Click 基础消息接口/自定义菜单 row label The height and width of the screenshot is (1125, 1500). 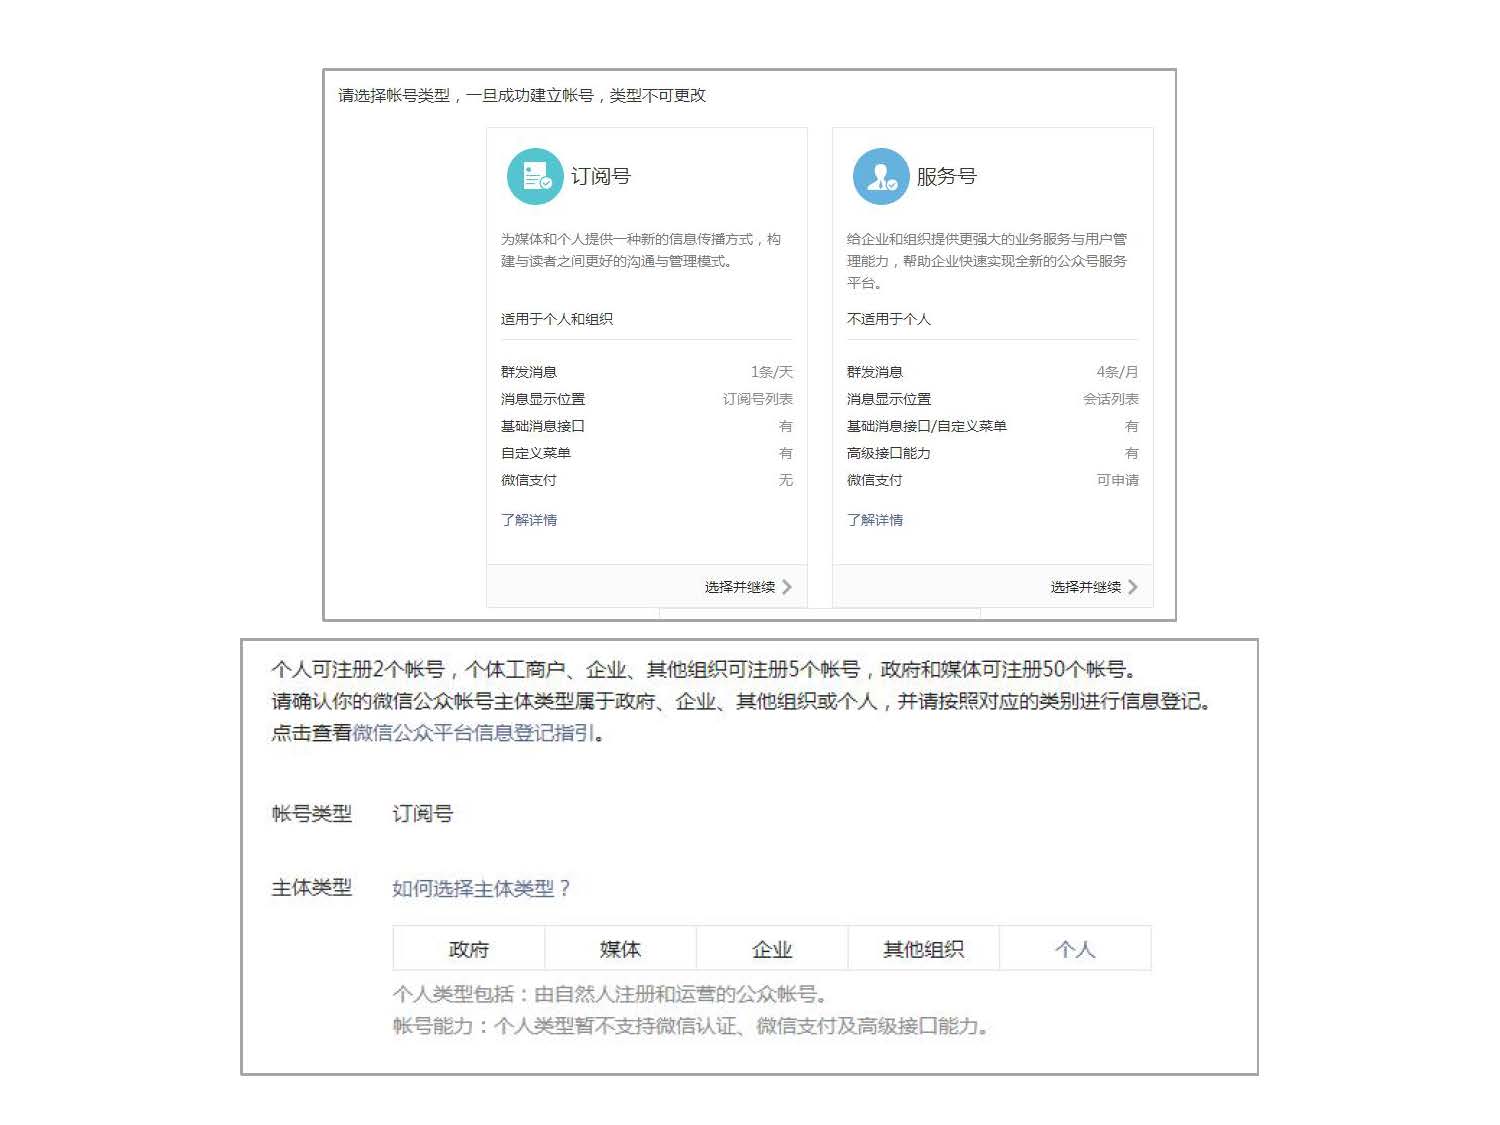tap(927, 426)
